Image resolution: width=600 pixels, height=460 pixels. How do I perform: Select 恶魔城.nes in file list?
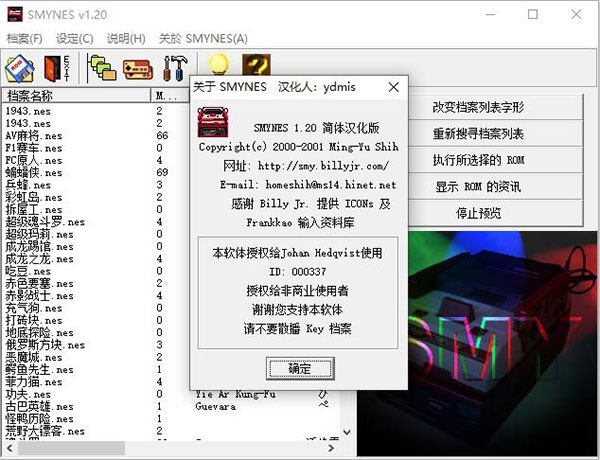pyautogui.click(x=34, y=357)
